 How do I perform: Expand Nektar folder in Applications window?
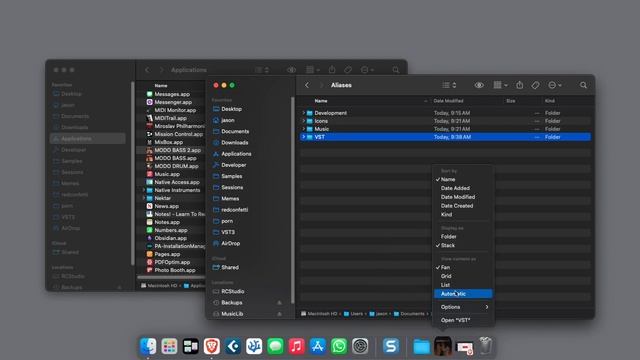coord(144,198)
